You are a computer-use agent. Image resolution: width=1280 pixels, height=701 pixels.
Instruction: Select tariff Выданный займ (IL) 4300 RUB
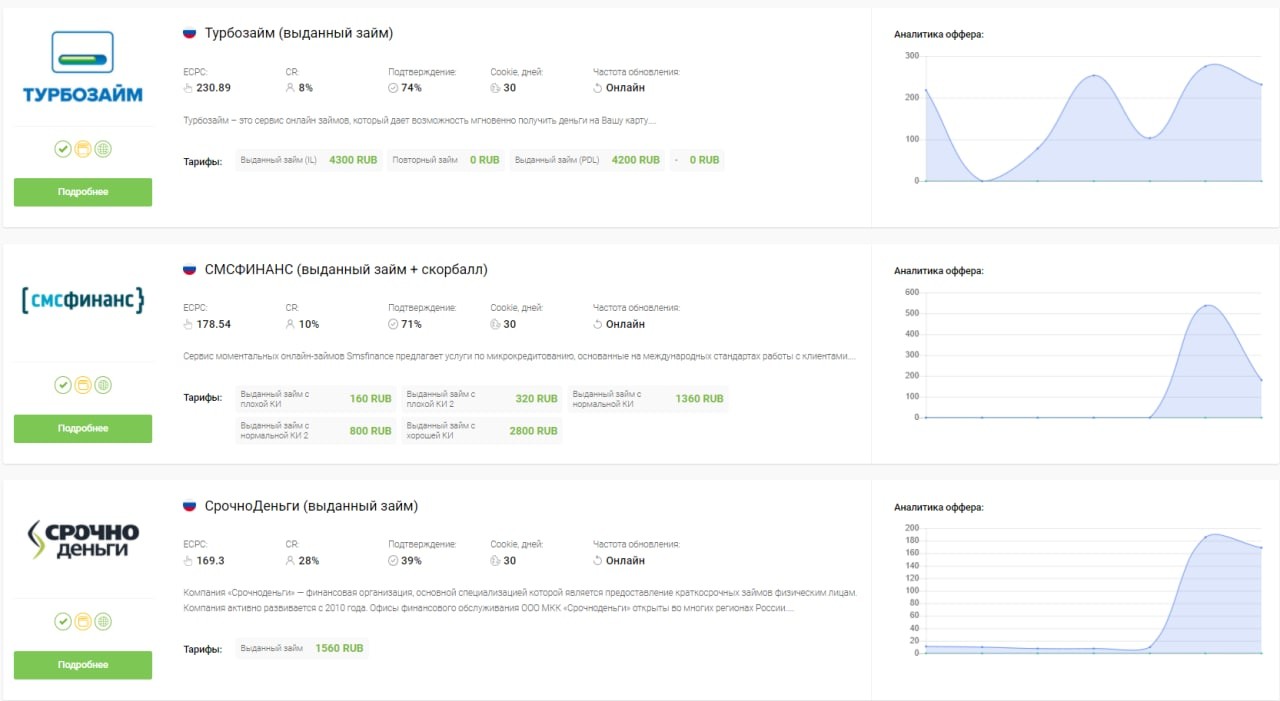309,160
